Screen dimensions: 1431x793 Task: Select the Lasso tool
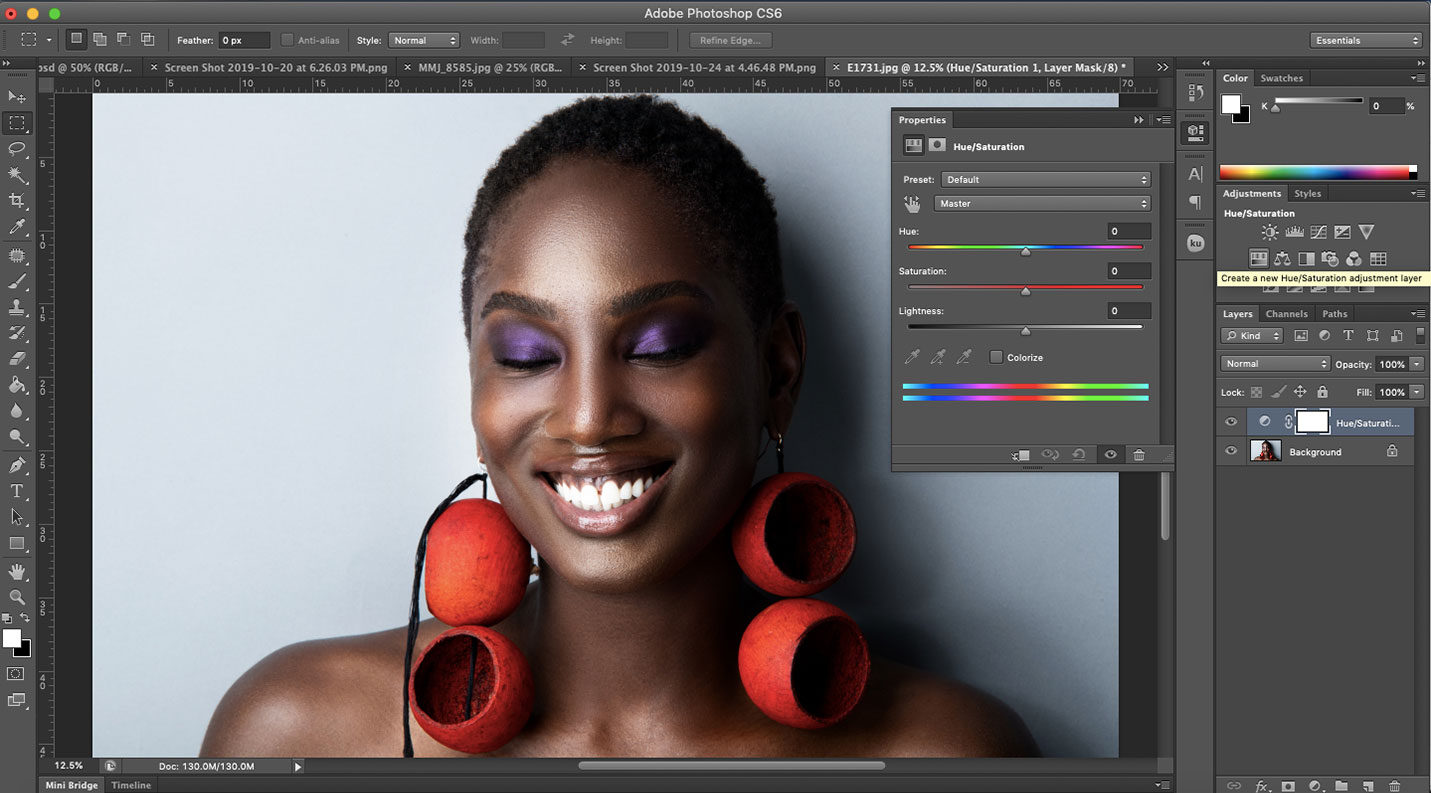(x=17, y=149)
